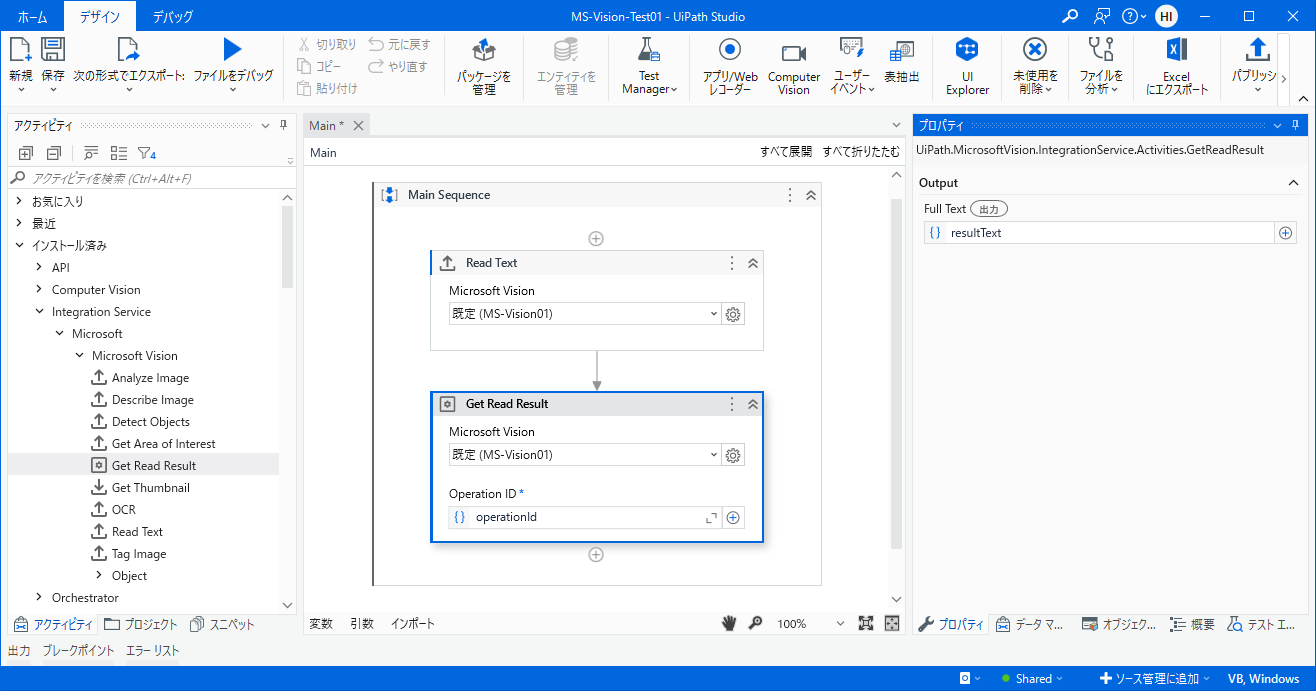Collapse the Read Text activity
Viewport: 1316px width, 691px height.
pos(753,263)
